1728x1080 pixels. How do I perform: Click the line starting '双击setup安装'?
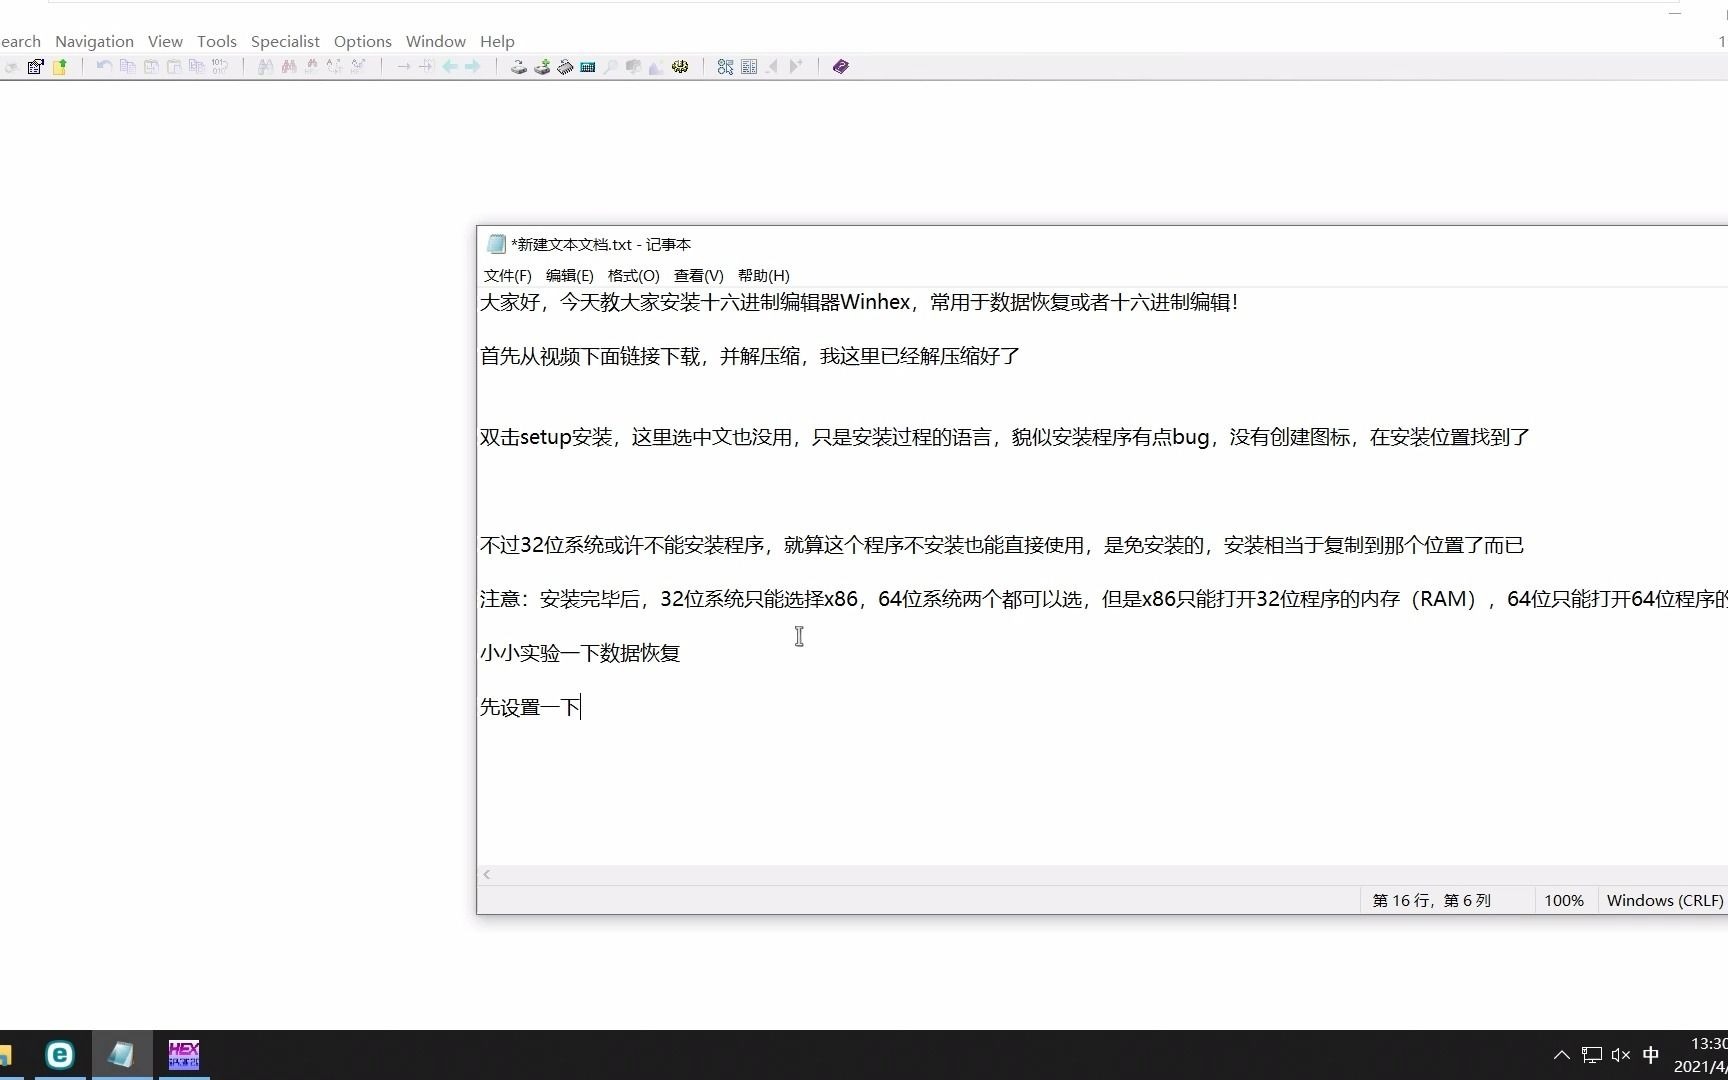click(x=1005, y=437)
